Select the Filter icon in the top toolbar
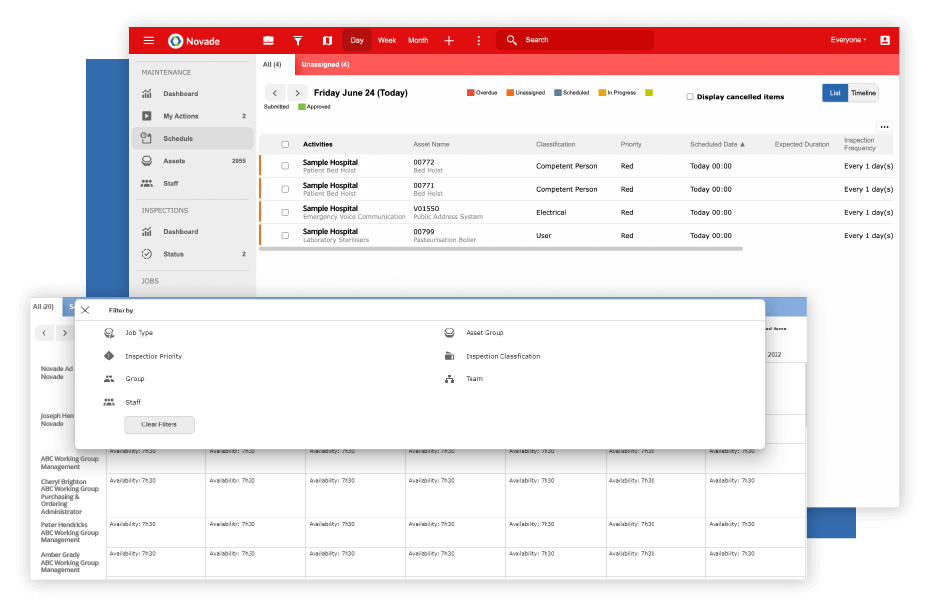 297,40
